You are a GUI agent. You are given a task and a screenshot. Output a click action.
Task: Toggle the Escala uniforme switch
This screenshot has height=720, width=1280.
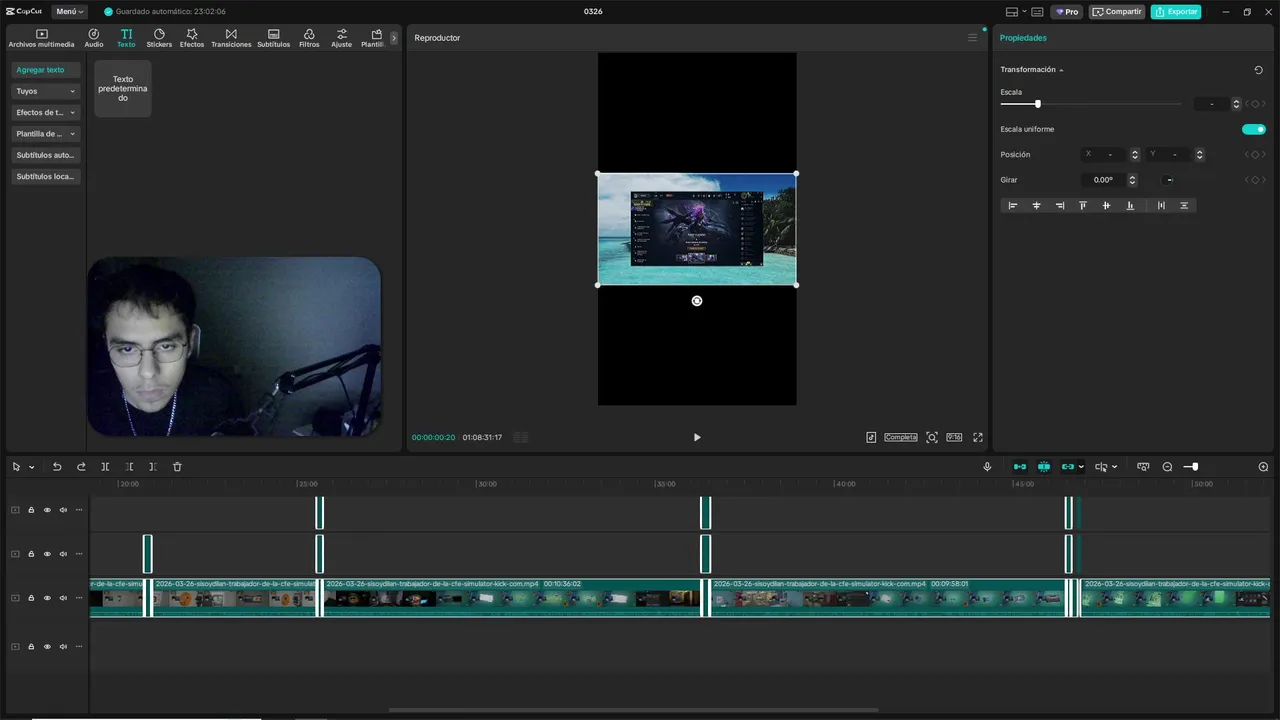[x=1254, y=129]
